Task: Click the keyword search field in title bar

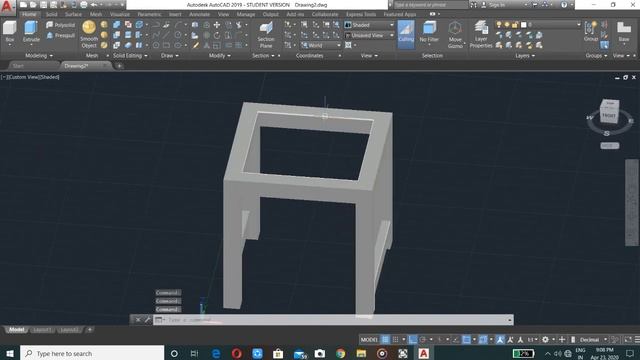Action: click(x=430, y=5)
